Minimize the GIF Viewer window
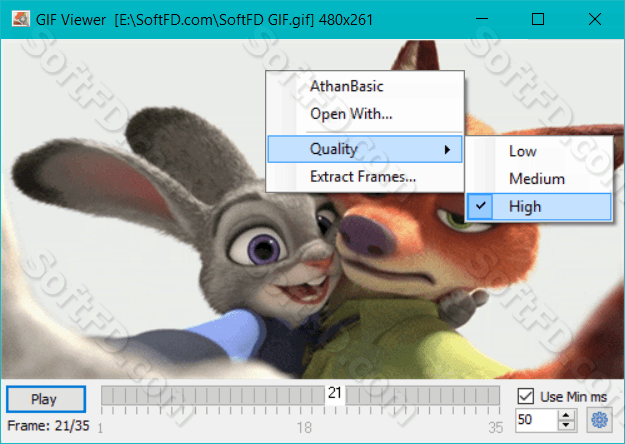 482,19
